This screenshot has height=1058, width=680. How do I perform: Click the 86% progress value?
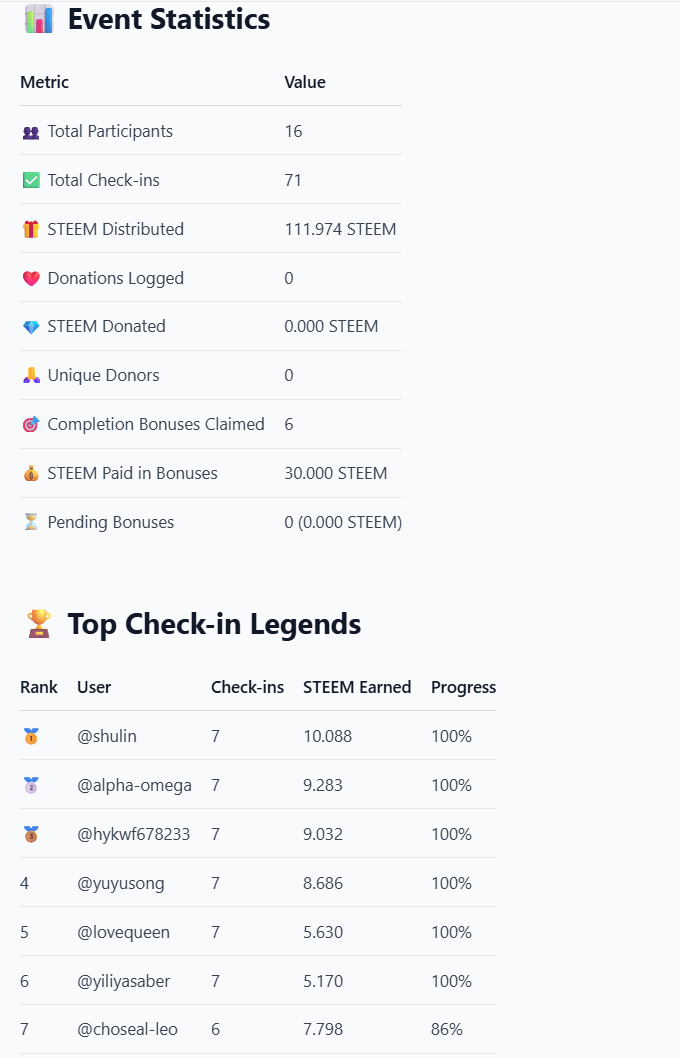click(x=447, y=1030)
